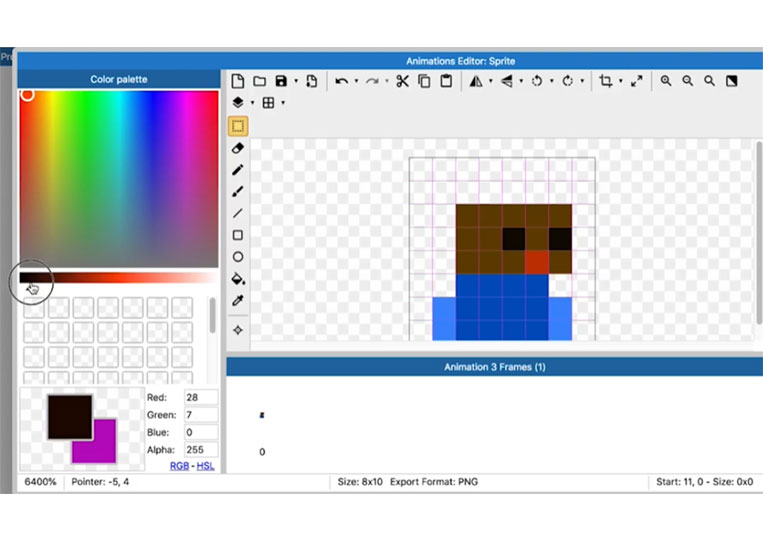Open a file with the folder icon
Screen dimensions: 763x541
click(x=259, y=81)
